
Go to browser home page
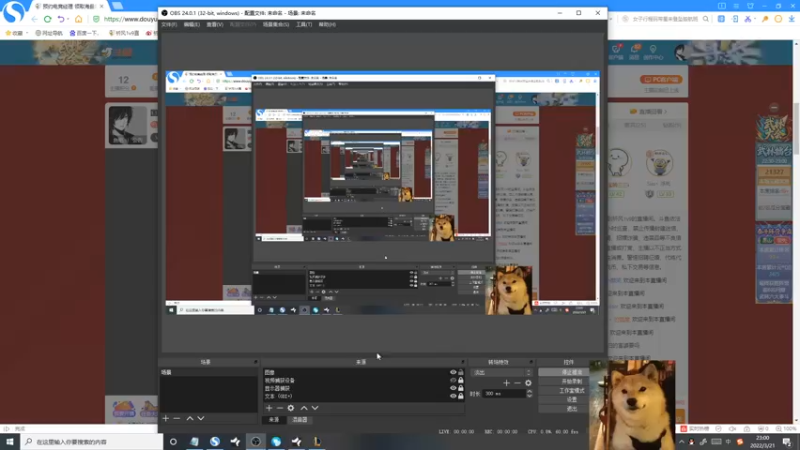click(79, 19)
